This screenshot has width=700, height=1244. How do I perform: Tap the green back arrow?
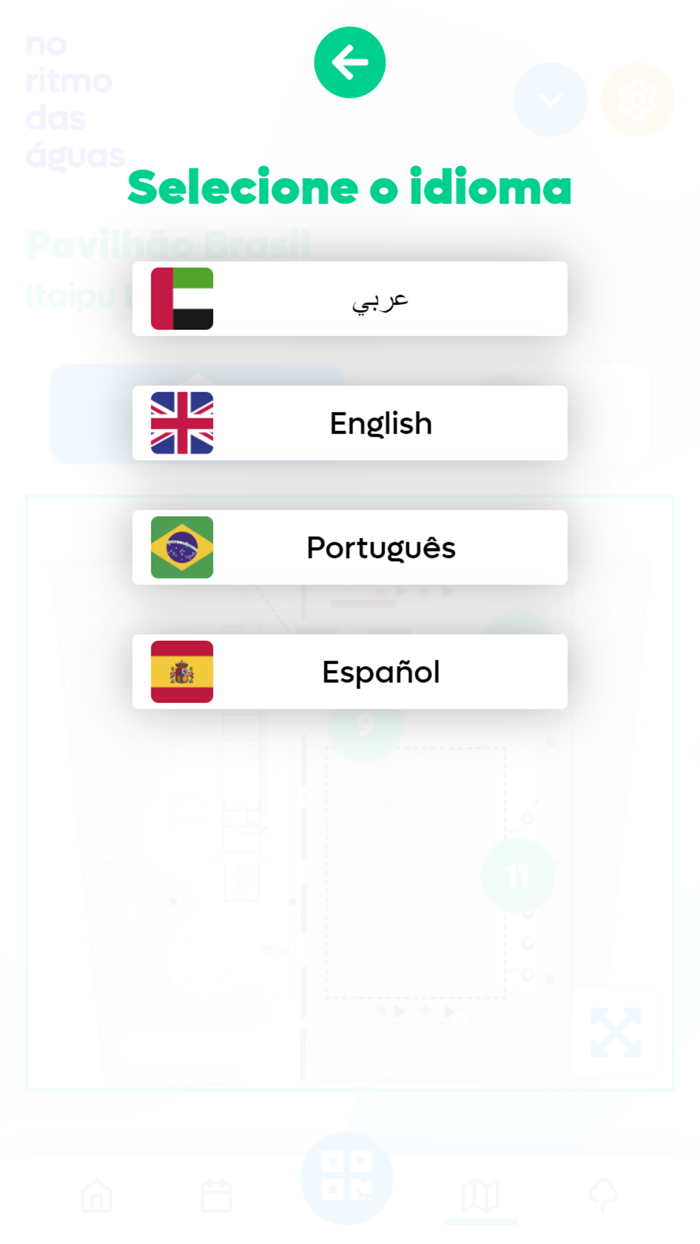350,63
